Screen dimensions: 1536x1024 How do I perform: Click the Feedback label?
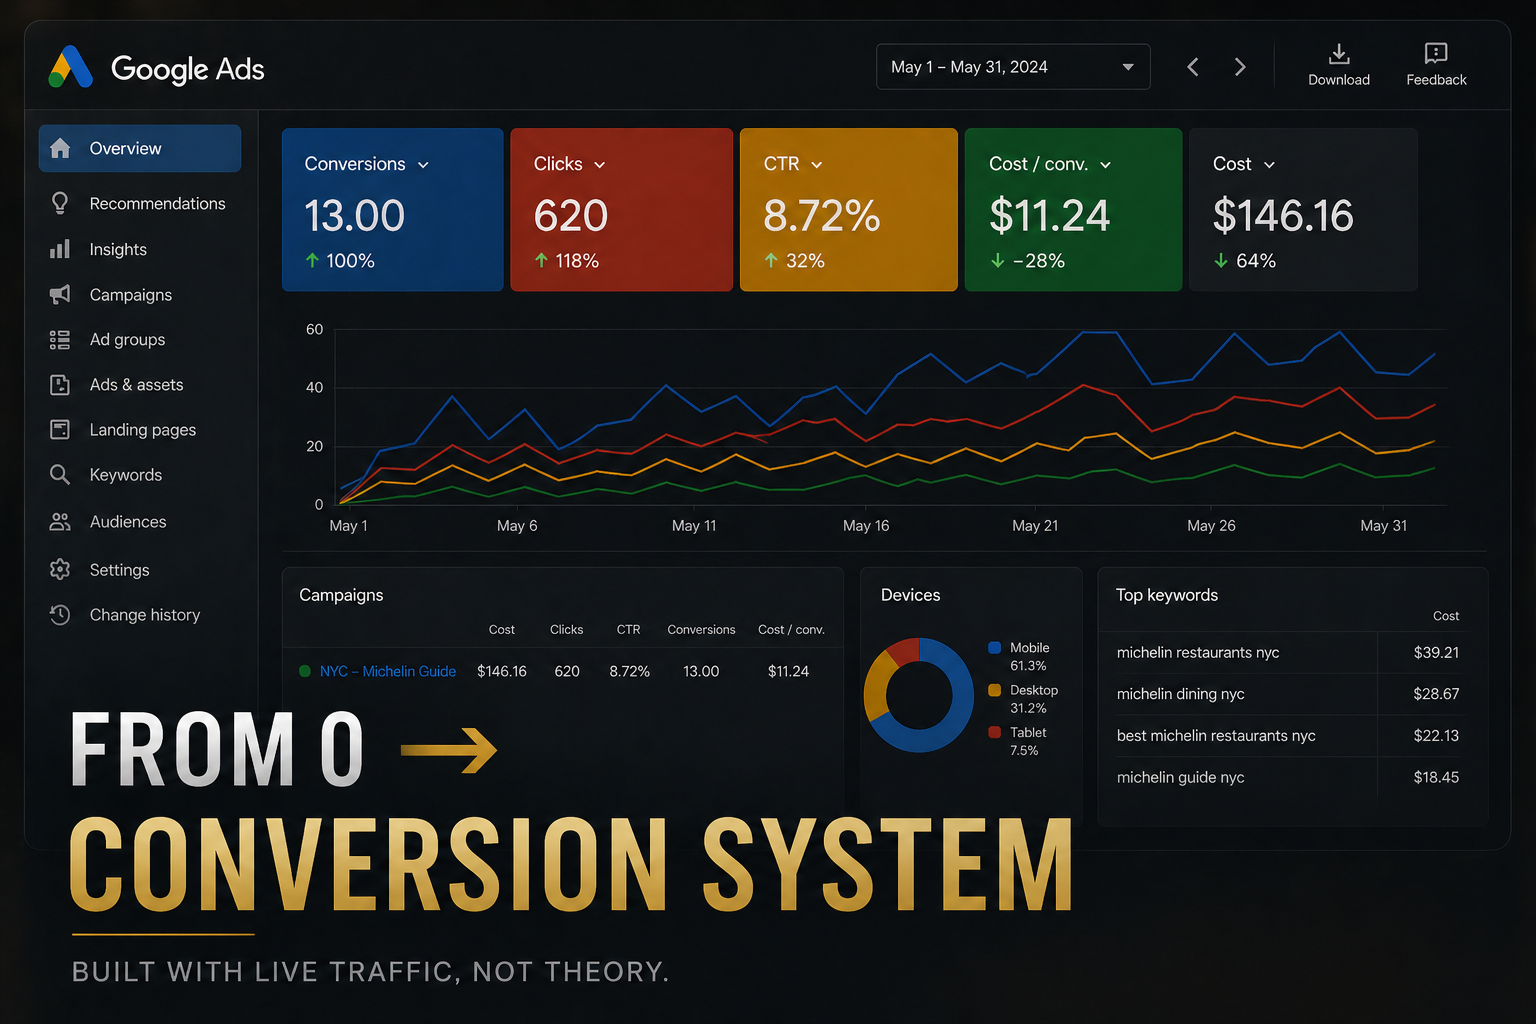1436,80
